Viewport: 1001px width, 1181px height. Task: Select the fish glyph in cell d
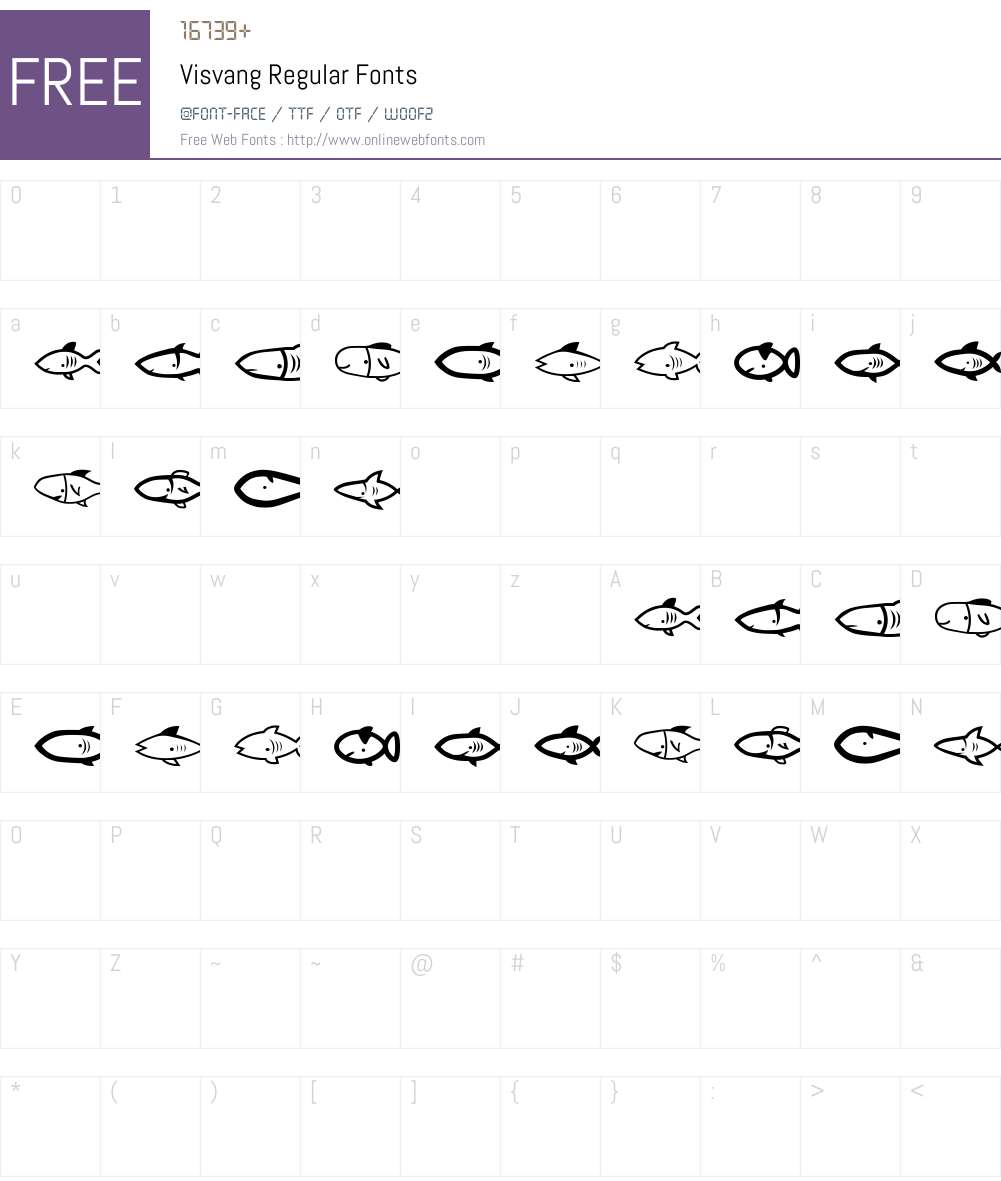tap(368, 362)
